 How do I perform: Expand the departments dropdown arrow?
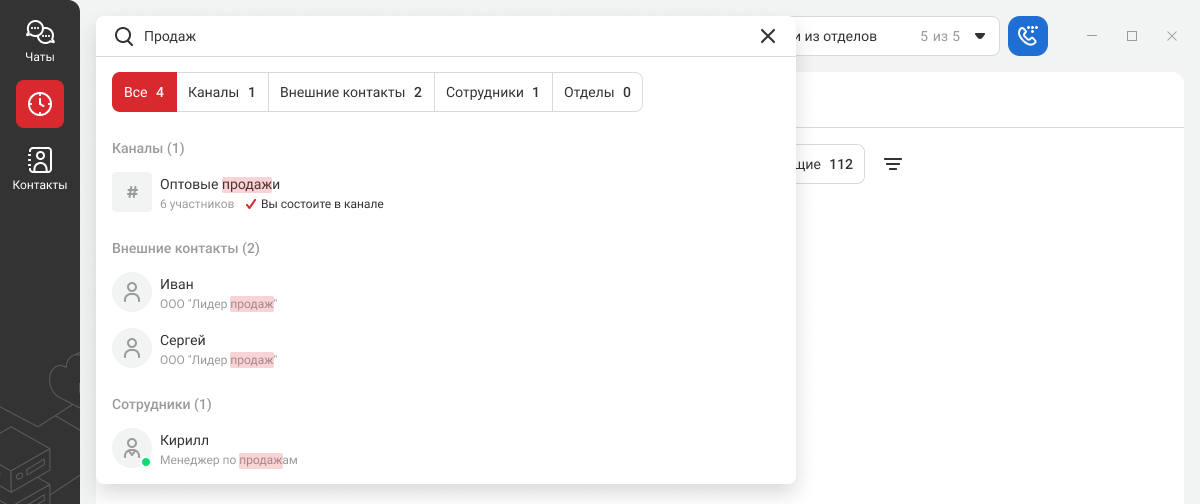pos(980,36)
